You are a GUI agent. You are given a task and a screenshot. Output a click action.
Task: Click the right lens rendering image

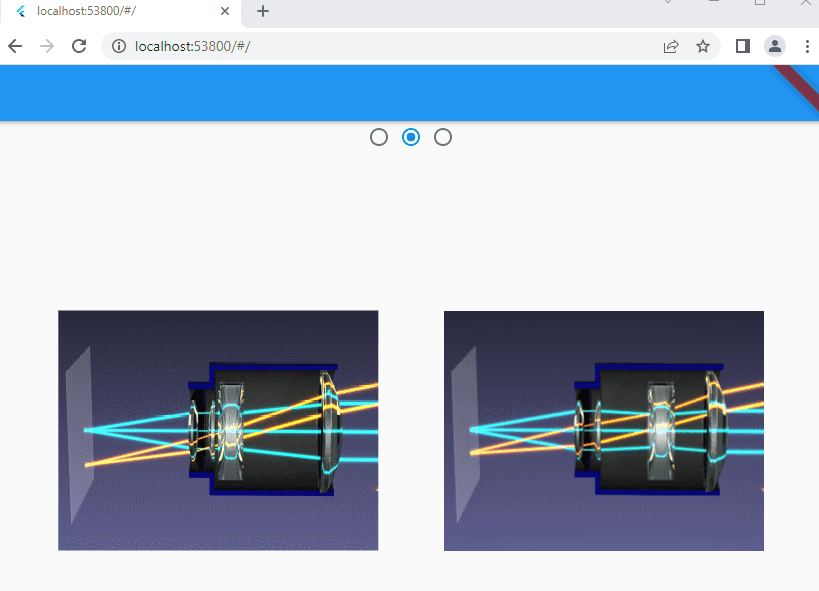[x=602, y=430]
